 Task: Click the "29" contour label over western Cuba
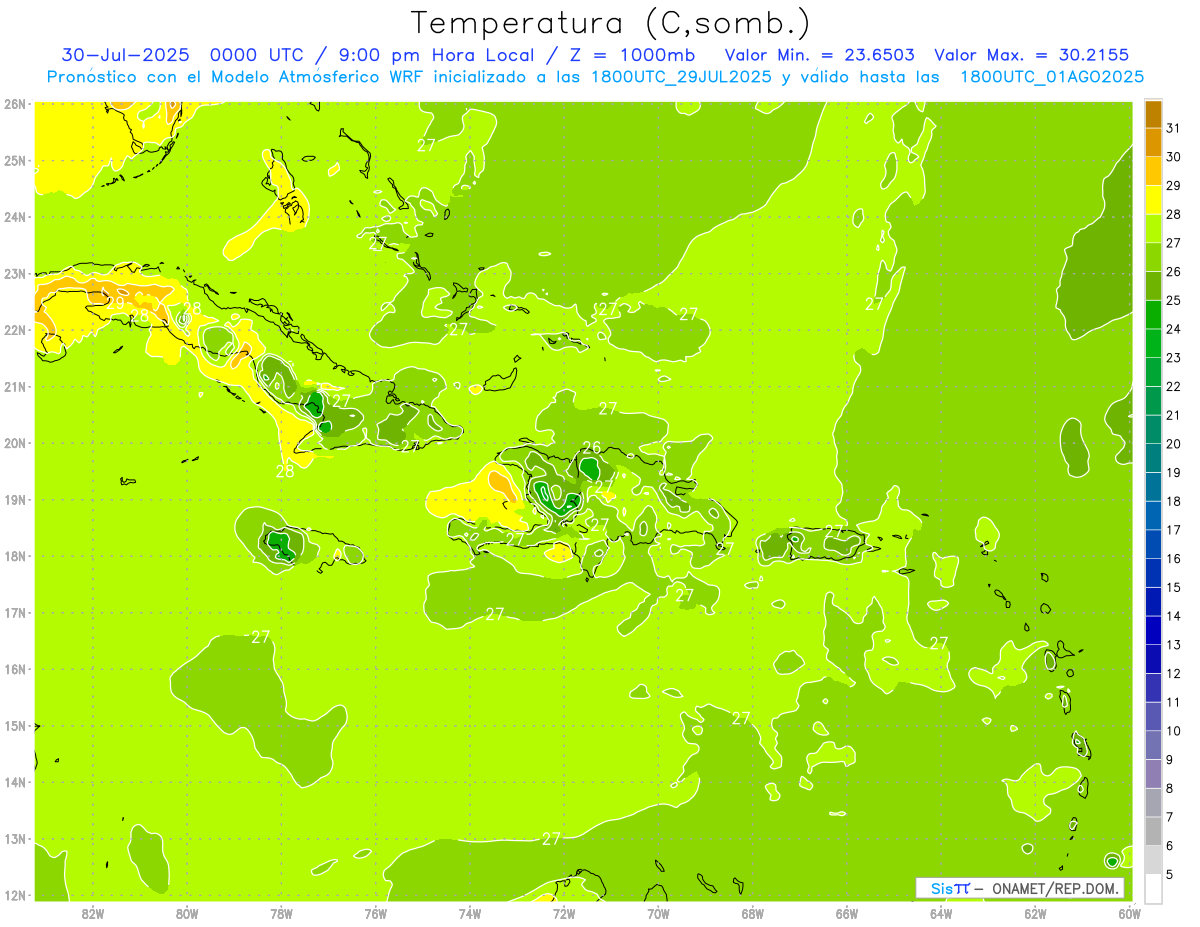click(117, 302)
